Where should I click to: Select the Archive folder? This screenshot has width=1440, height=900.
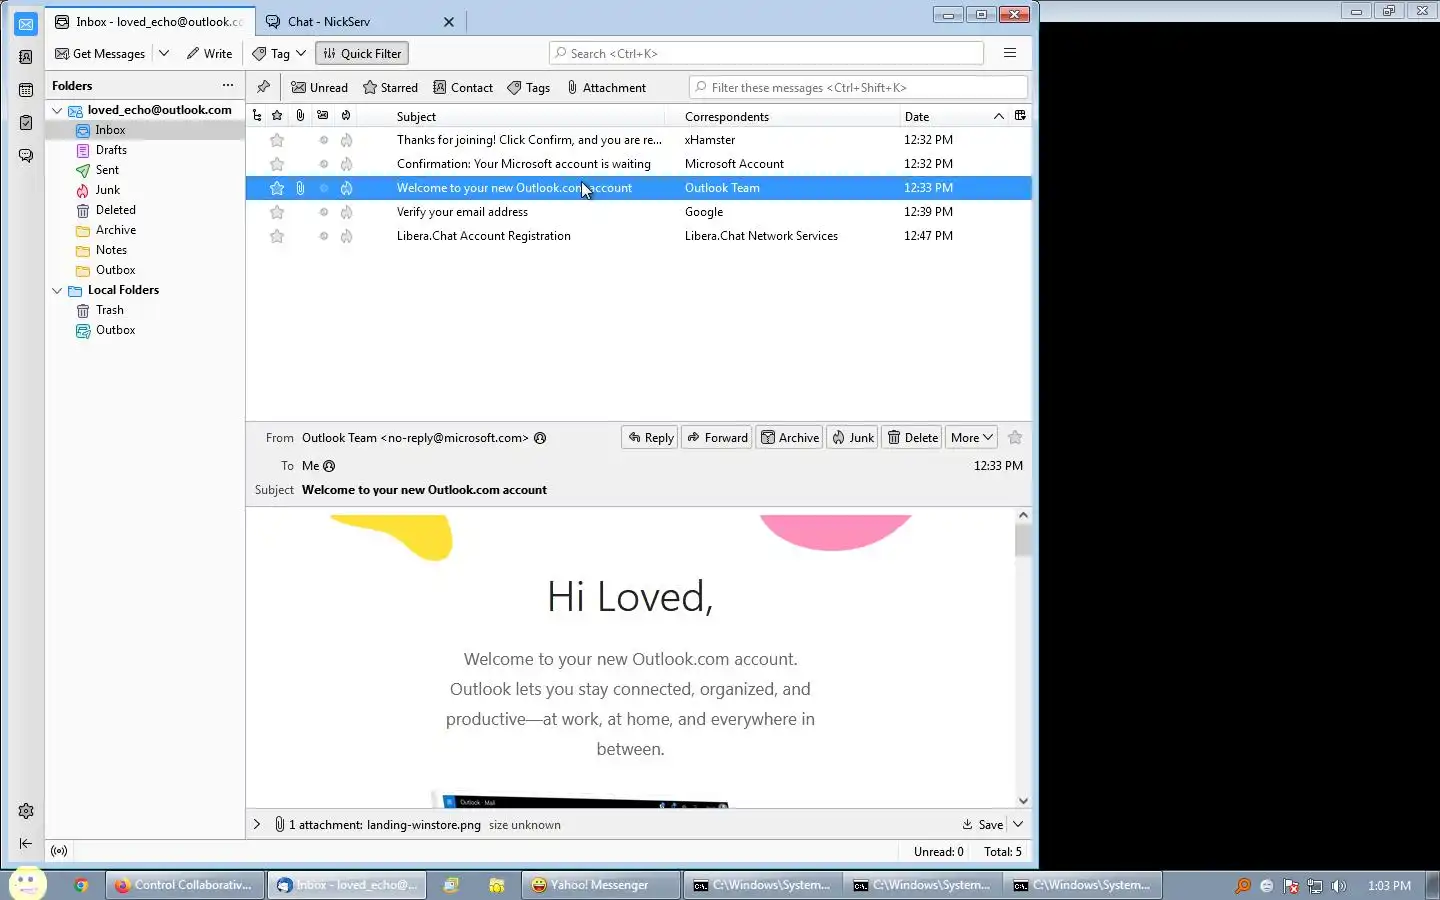[116, 230]
